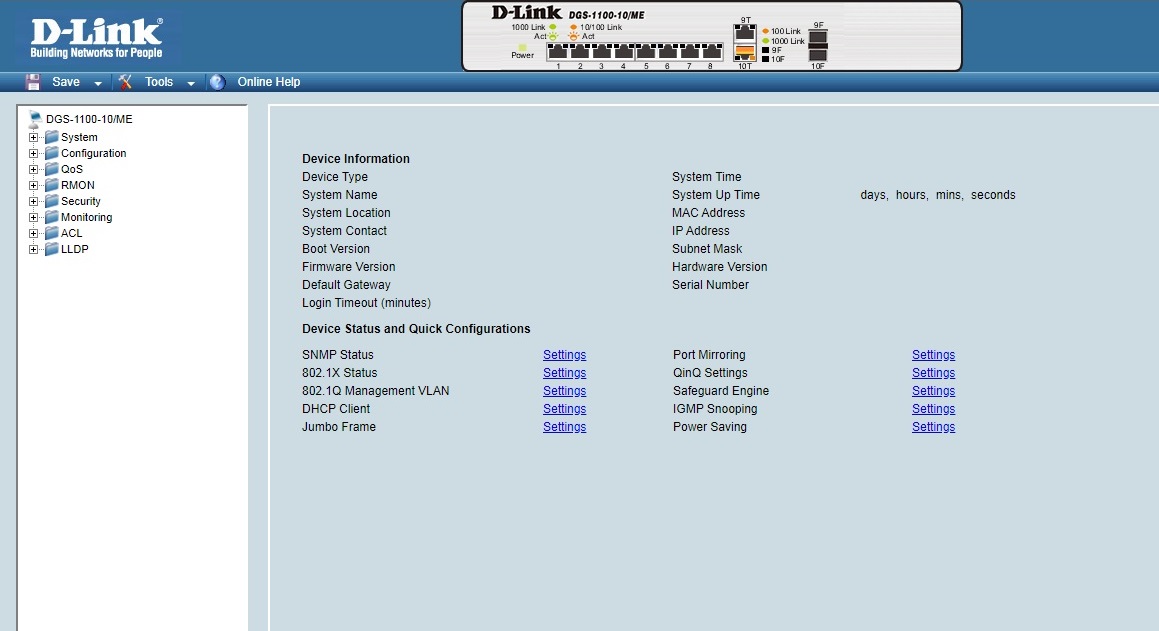The height and width of the screenshot is (631, 1159).
Task: Click port 1 on the switch panel
Action: click(558, 52)
